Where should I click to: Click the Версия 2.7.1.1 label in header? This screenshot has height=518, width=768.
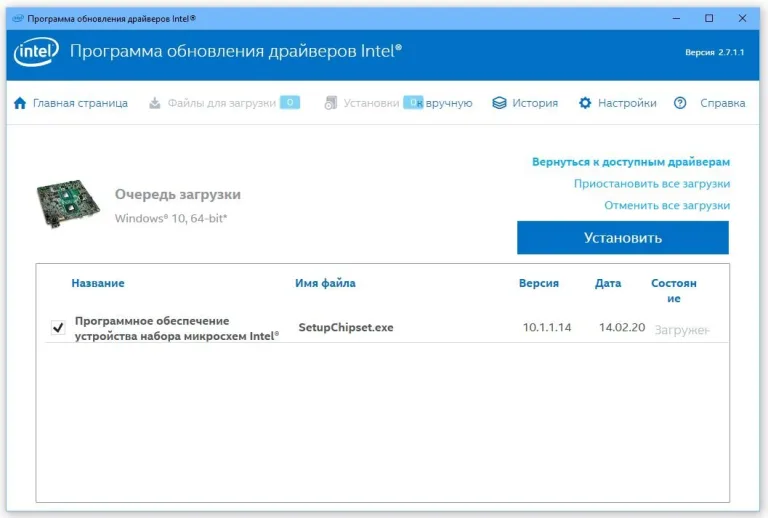click(715, 52)
